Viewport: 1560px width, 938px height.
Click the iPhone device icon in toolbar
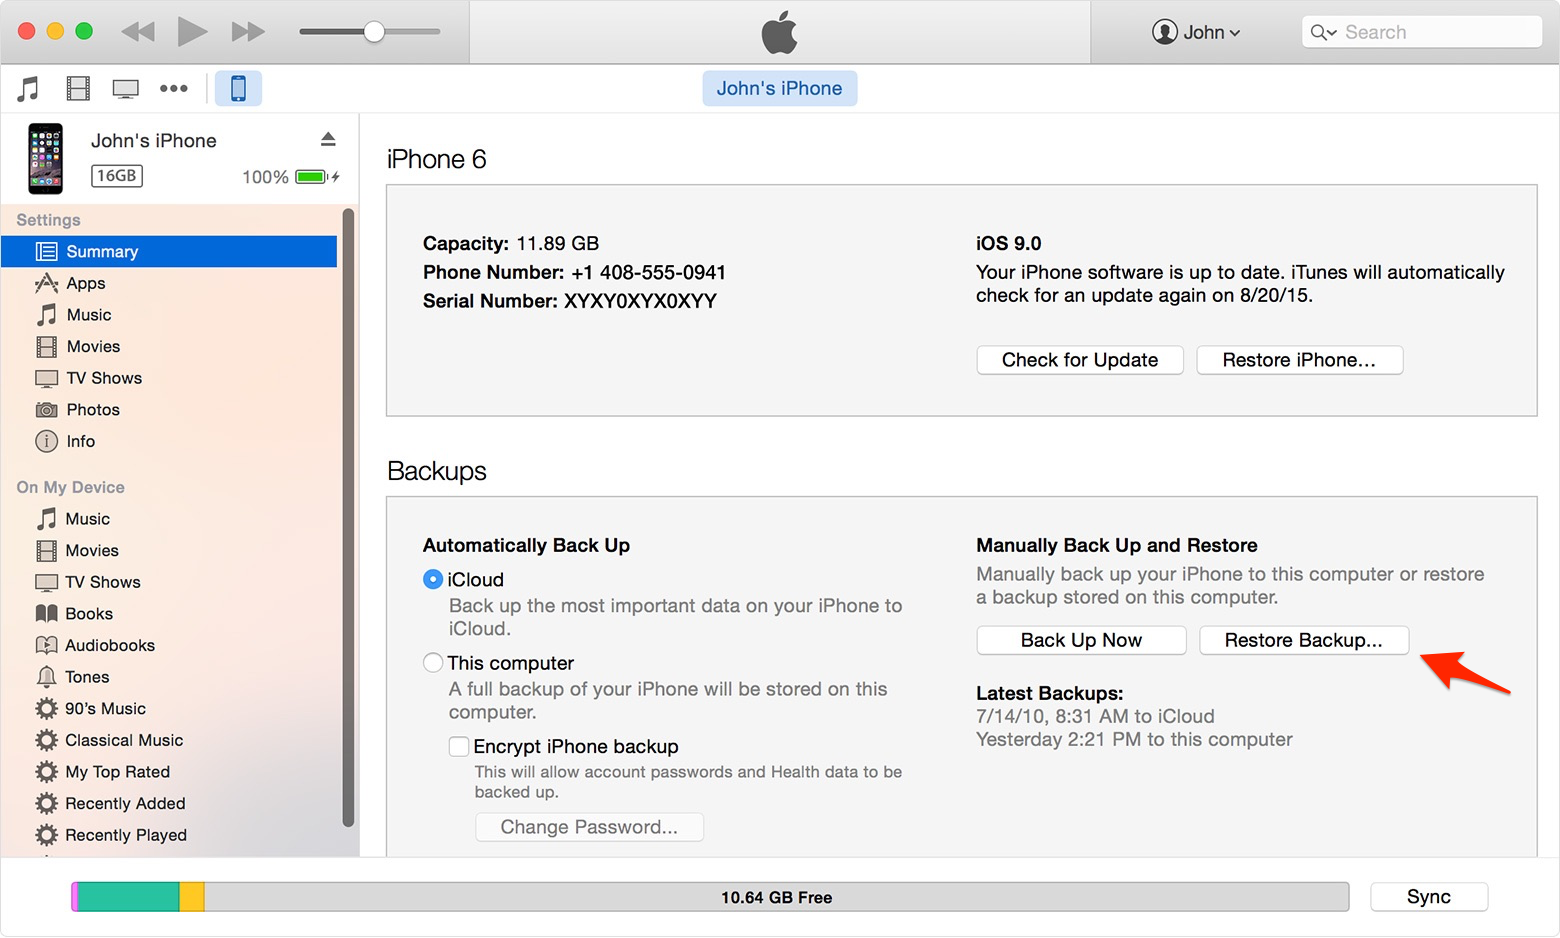click(238, 88)
